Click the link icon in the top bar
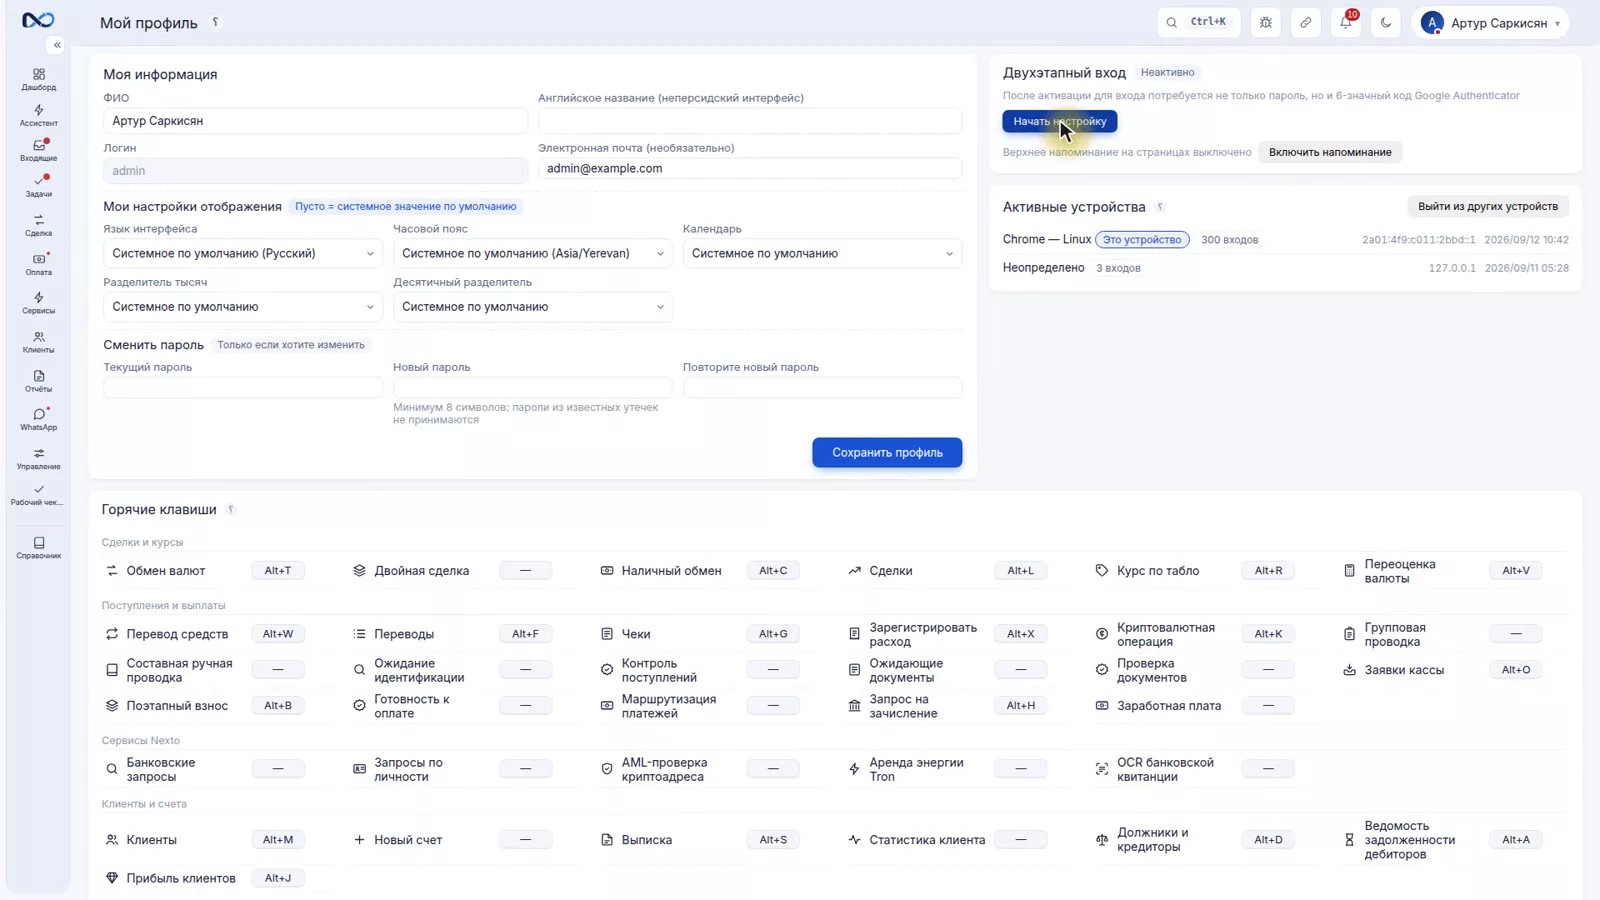Screen dimensions: 1600x900 pos(1306,22)
